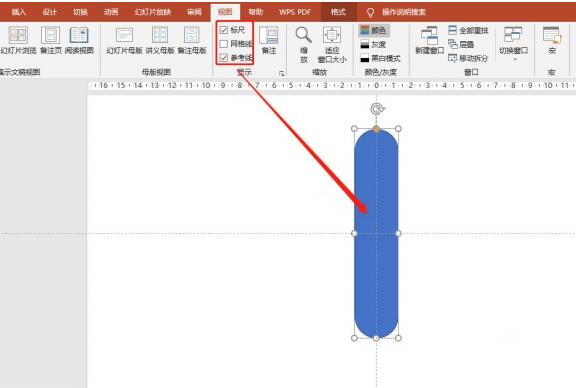Image resolution: width=576 pixels, height=388 pixels.
Task: Uncheck the Guides checkbox (参考线)
Action: click(x=223, y=58)
